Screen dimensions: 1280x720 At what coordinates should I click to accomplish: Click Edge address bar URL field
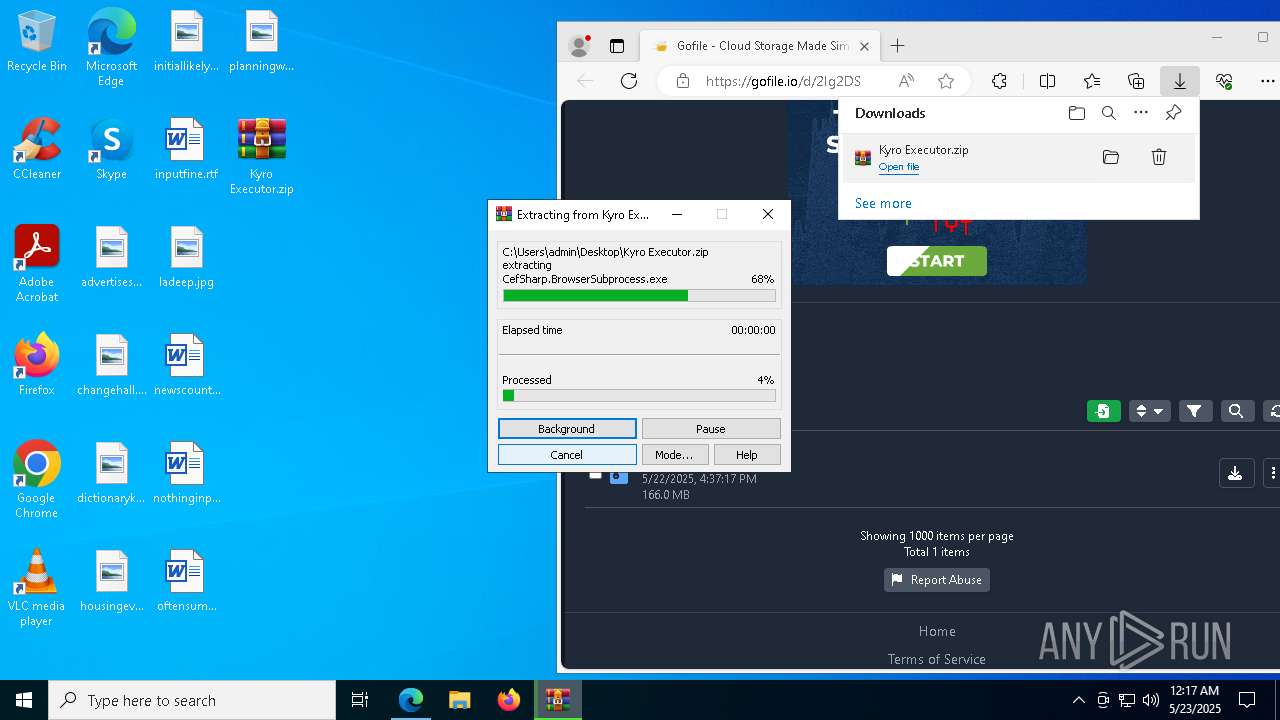(x=782, y=81)
